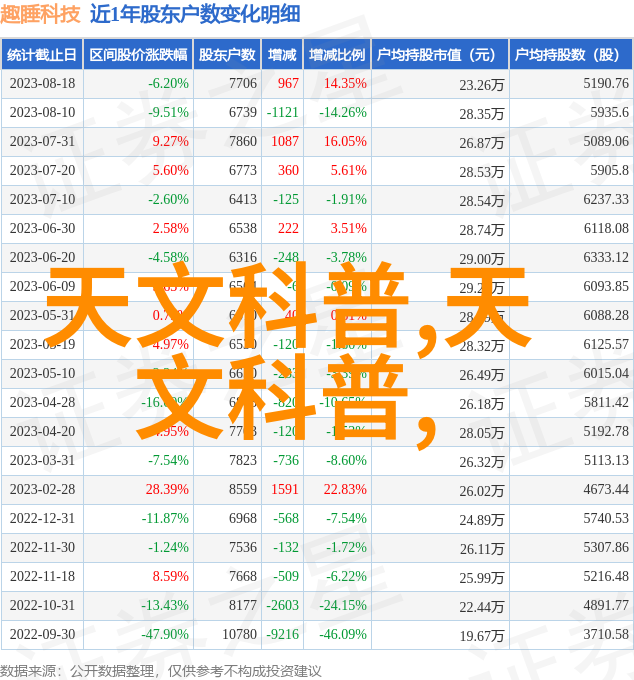Click shareholder count 10780
This screenshot has width=634, height=680.
coord(239,634)
